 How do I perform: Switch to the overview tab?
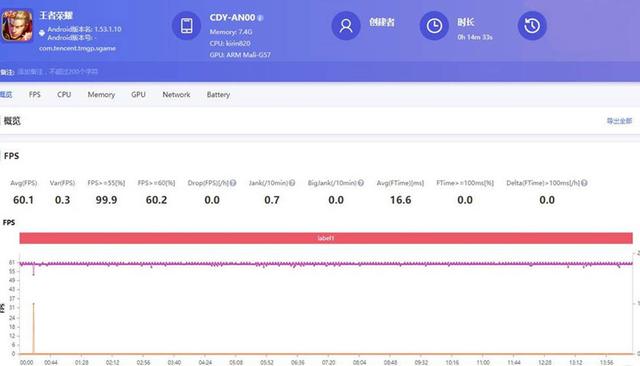(x=6, y=95)
